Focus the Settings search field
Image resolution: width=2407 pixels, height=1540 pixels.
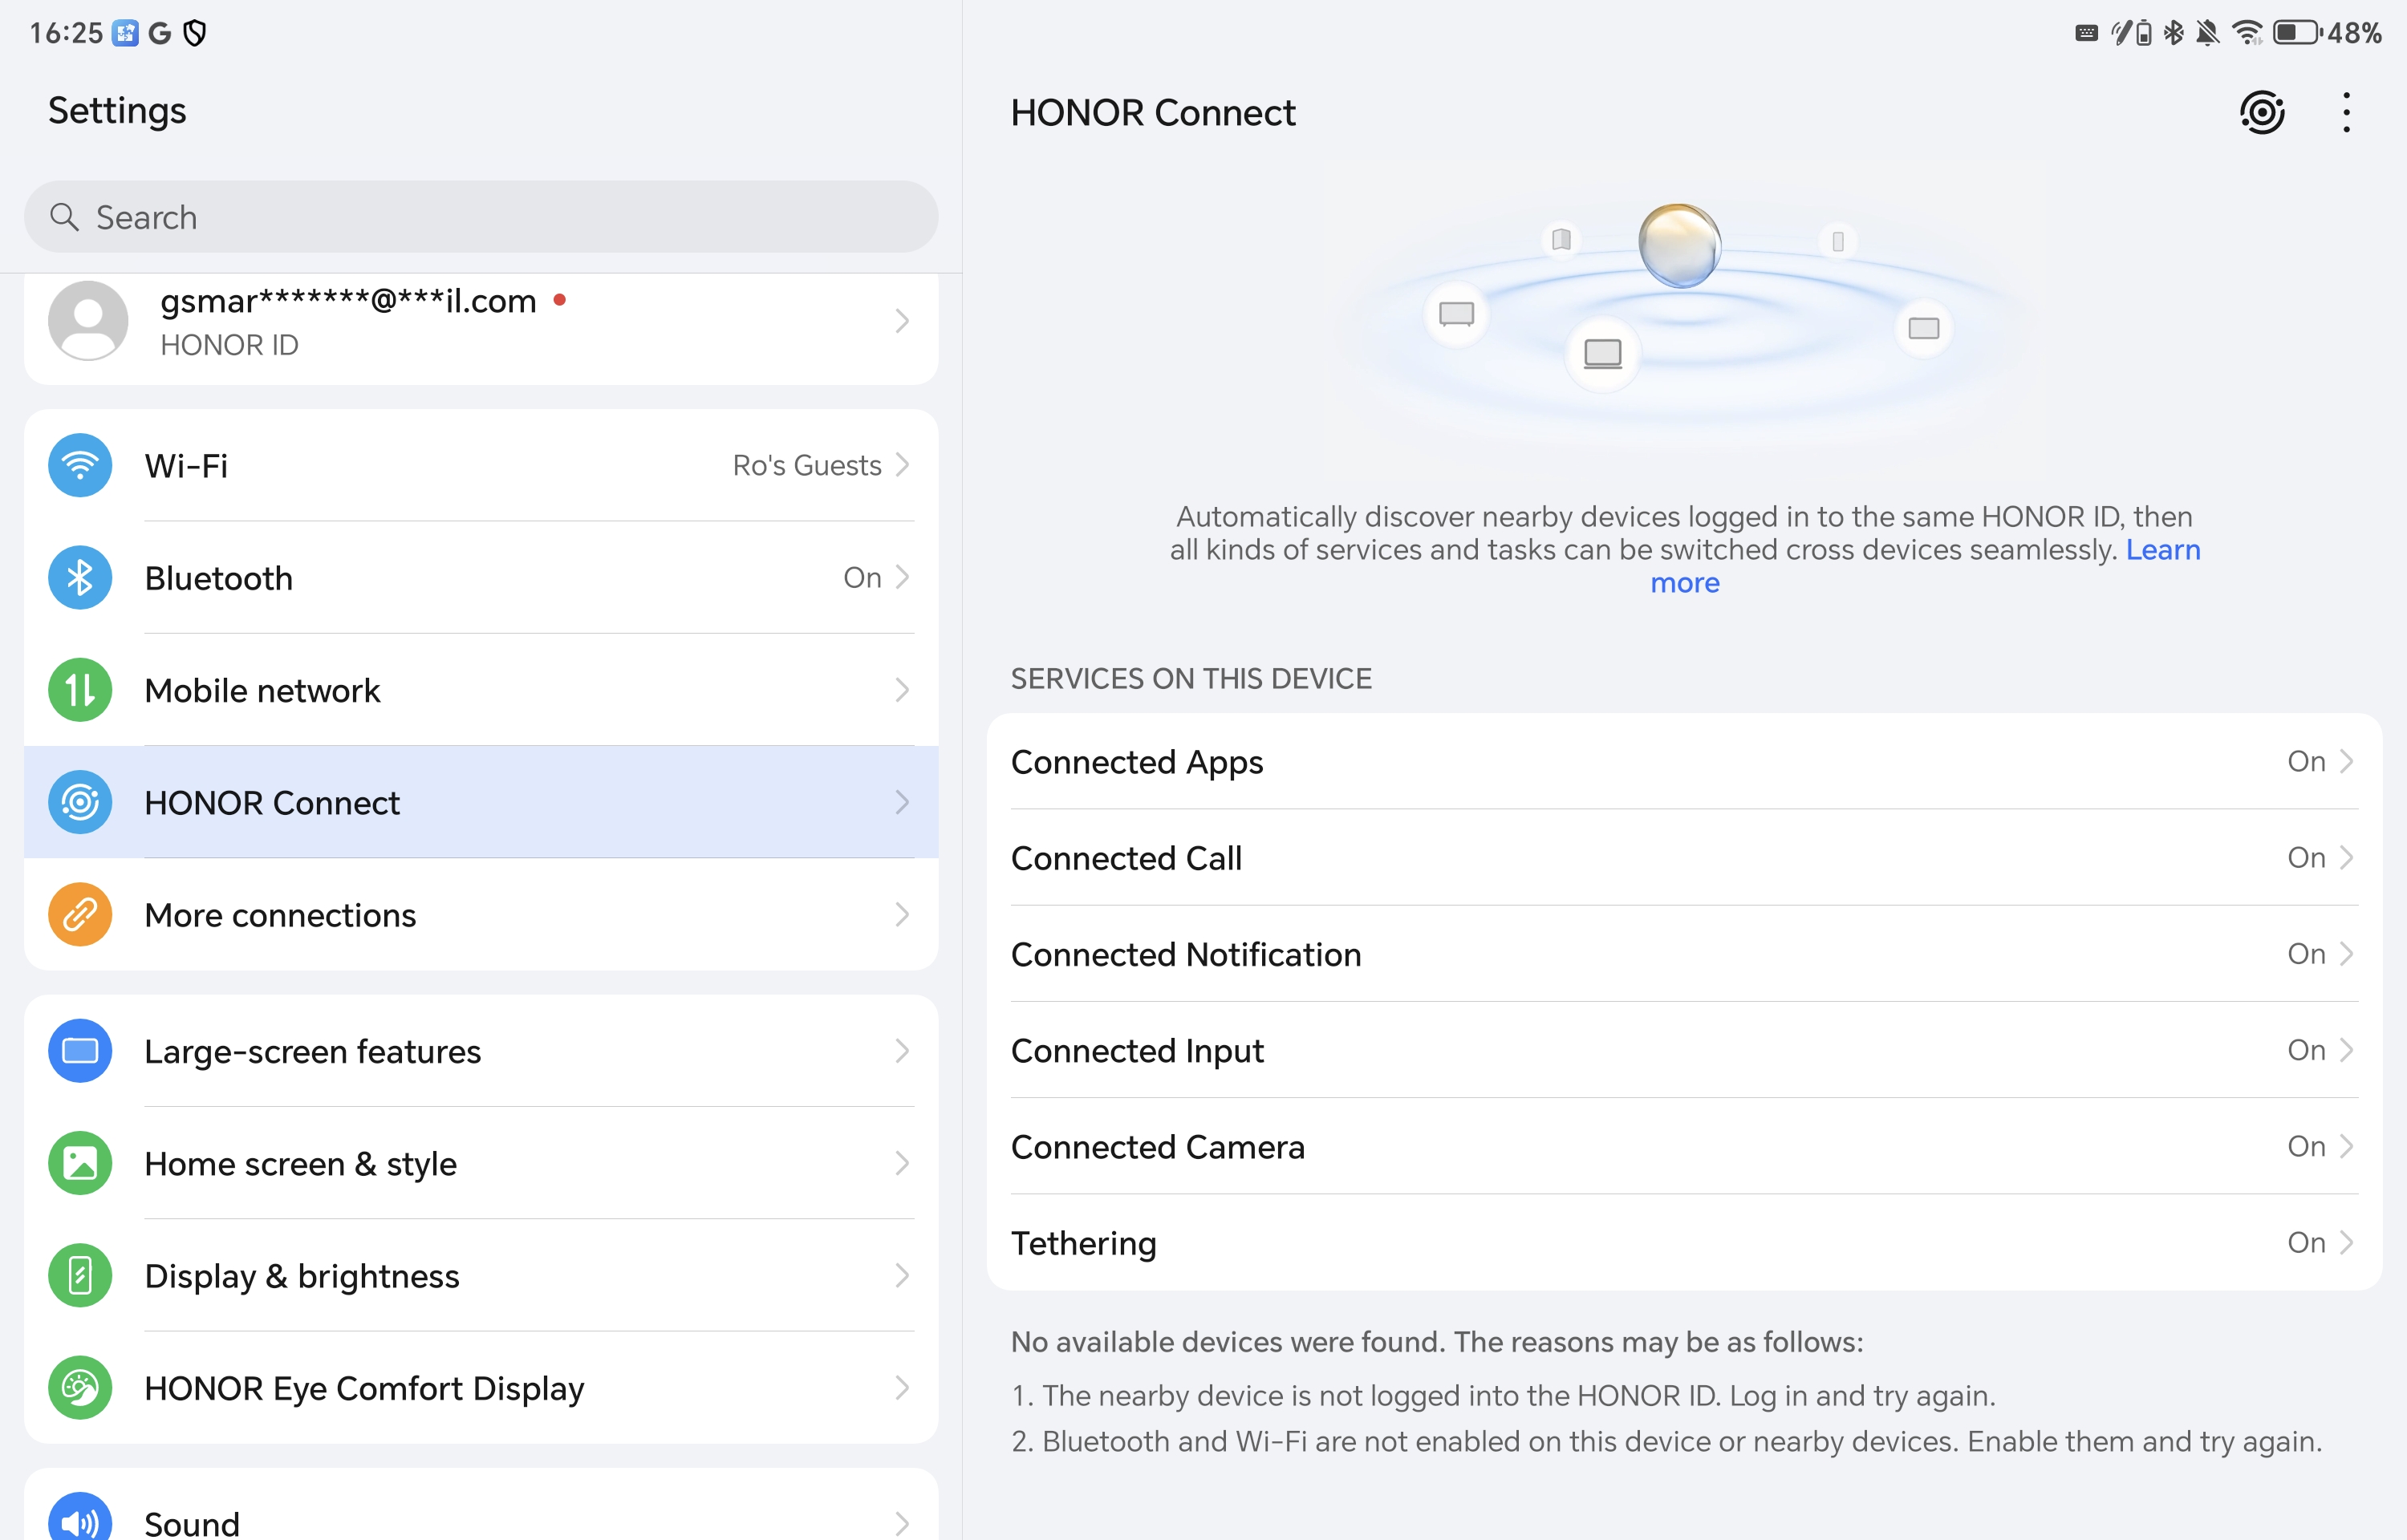[481, 217]
